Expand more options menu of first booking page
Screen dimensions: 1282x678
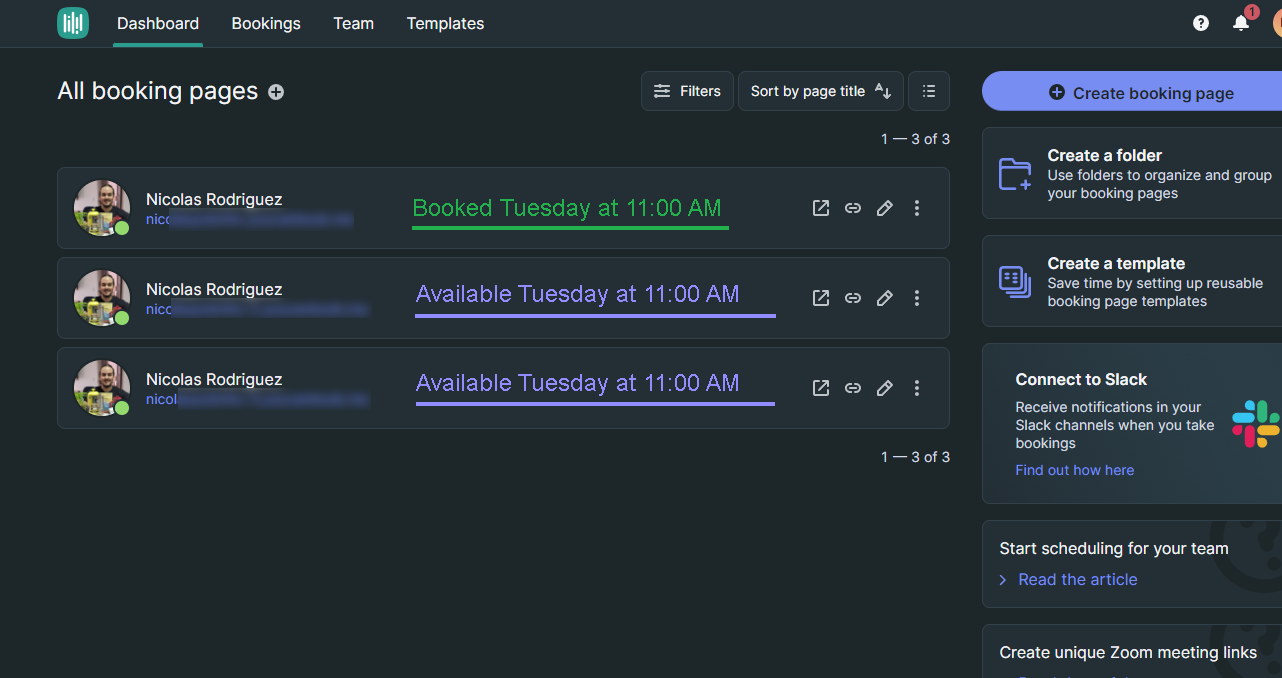click(x=917, y=208)
